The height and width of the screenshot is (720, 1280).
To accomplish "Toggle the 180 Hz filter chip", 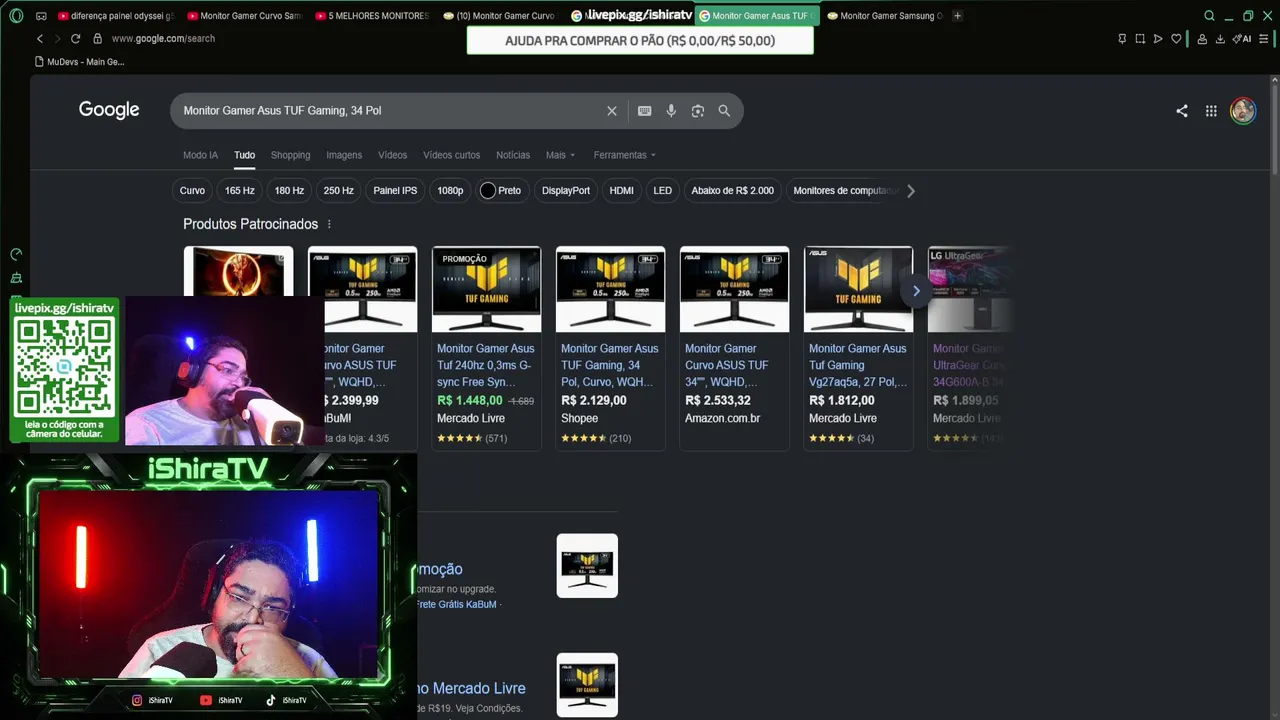I will coord(289,191).
